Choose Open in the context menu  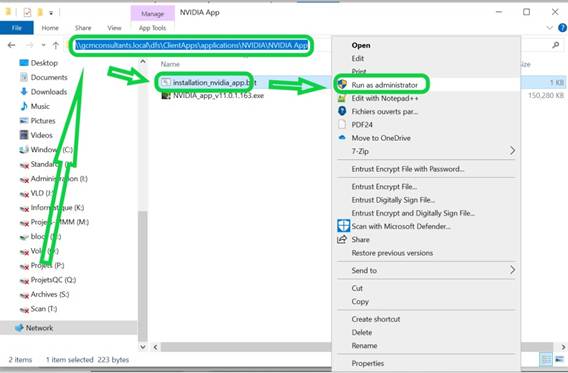click(x=361, y=45)
